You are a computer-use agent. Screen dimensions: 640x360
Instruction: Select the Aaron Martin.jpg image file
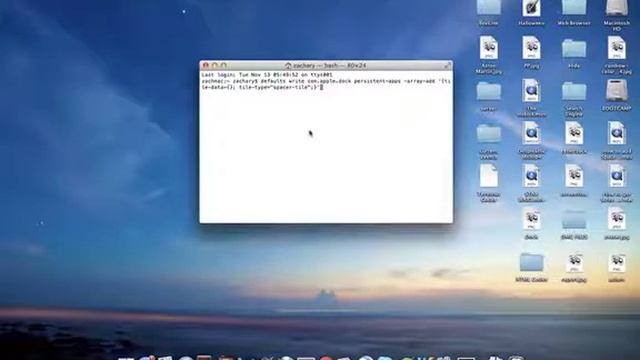489,48
